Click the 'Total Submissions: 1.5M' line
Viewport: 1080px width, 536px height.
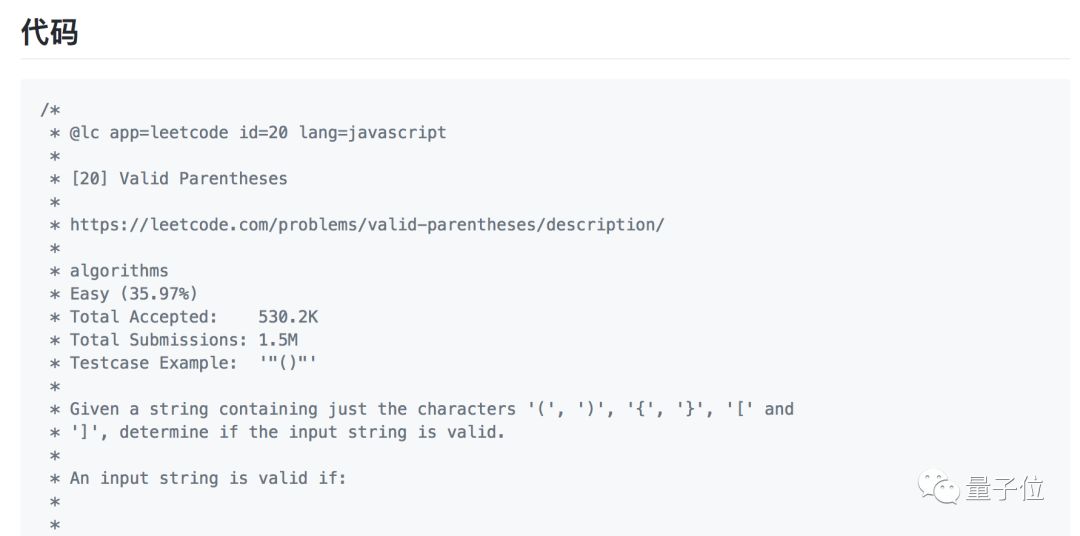[183, 339]
